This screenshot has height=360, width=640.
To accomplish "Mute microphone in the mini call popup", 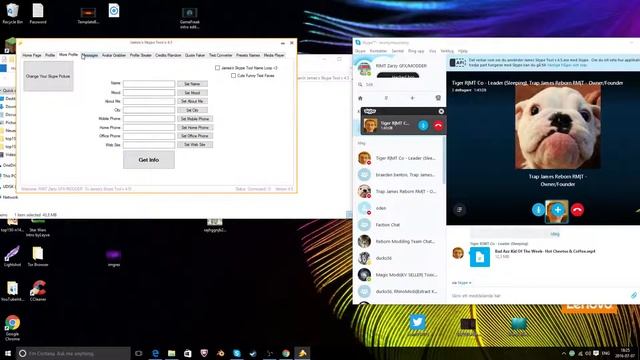I will tap(423, 125).
